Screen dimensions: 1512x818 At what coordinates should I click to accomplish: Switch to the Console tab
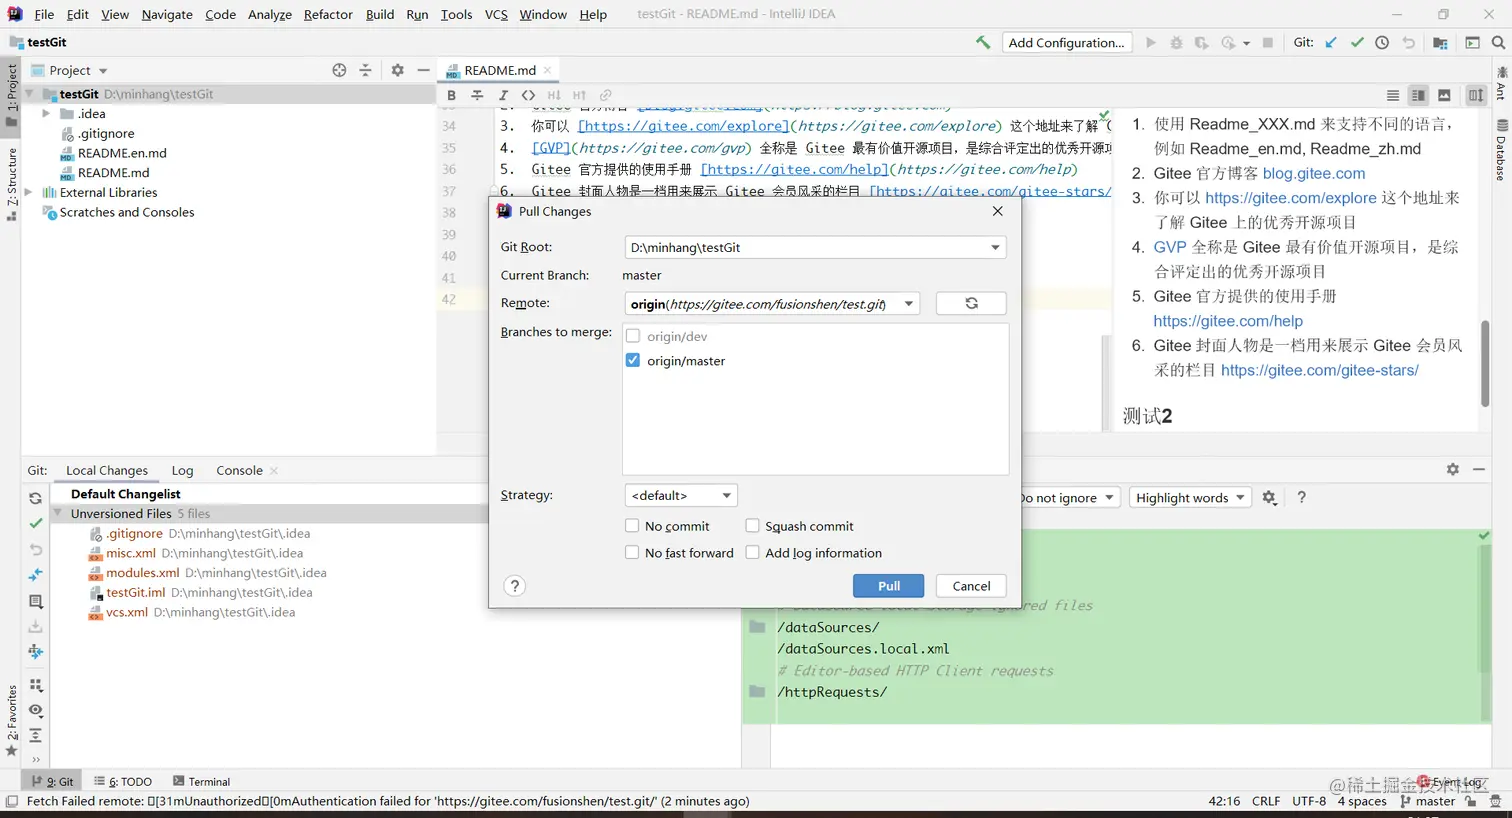click(239, 470)
